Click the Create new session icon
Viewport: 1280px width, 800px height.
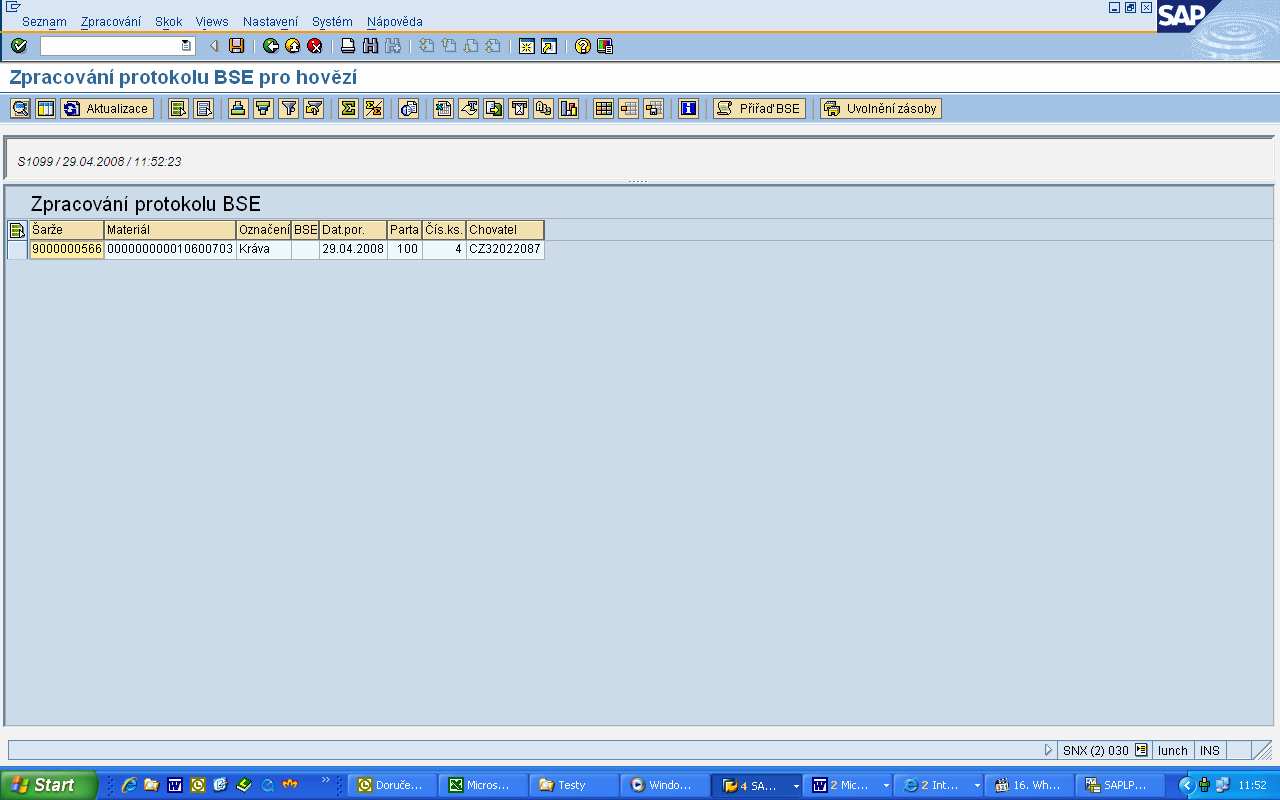526,46
